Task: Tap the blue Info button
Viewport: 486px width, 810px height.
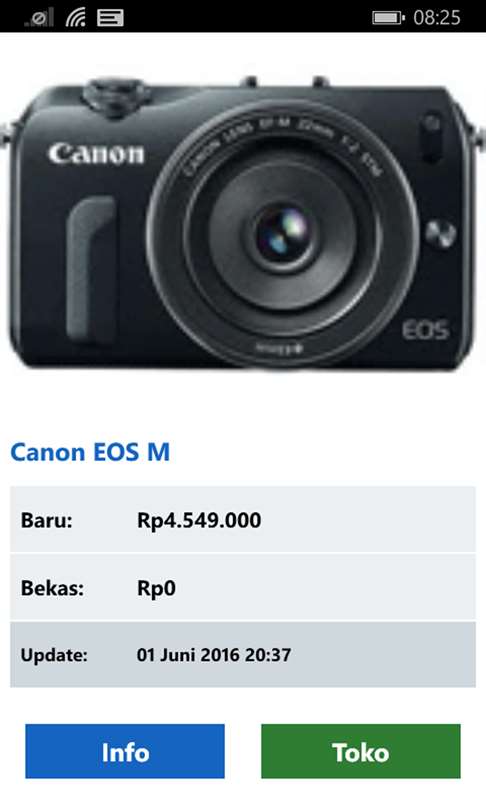Action: pos(125,751)
